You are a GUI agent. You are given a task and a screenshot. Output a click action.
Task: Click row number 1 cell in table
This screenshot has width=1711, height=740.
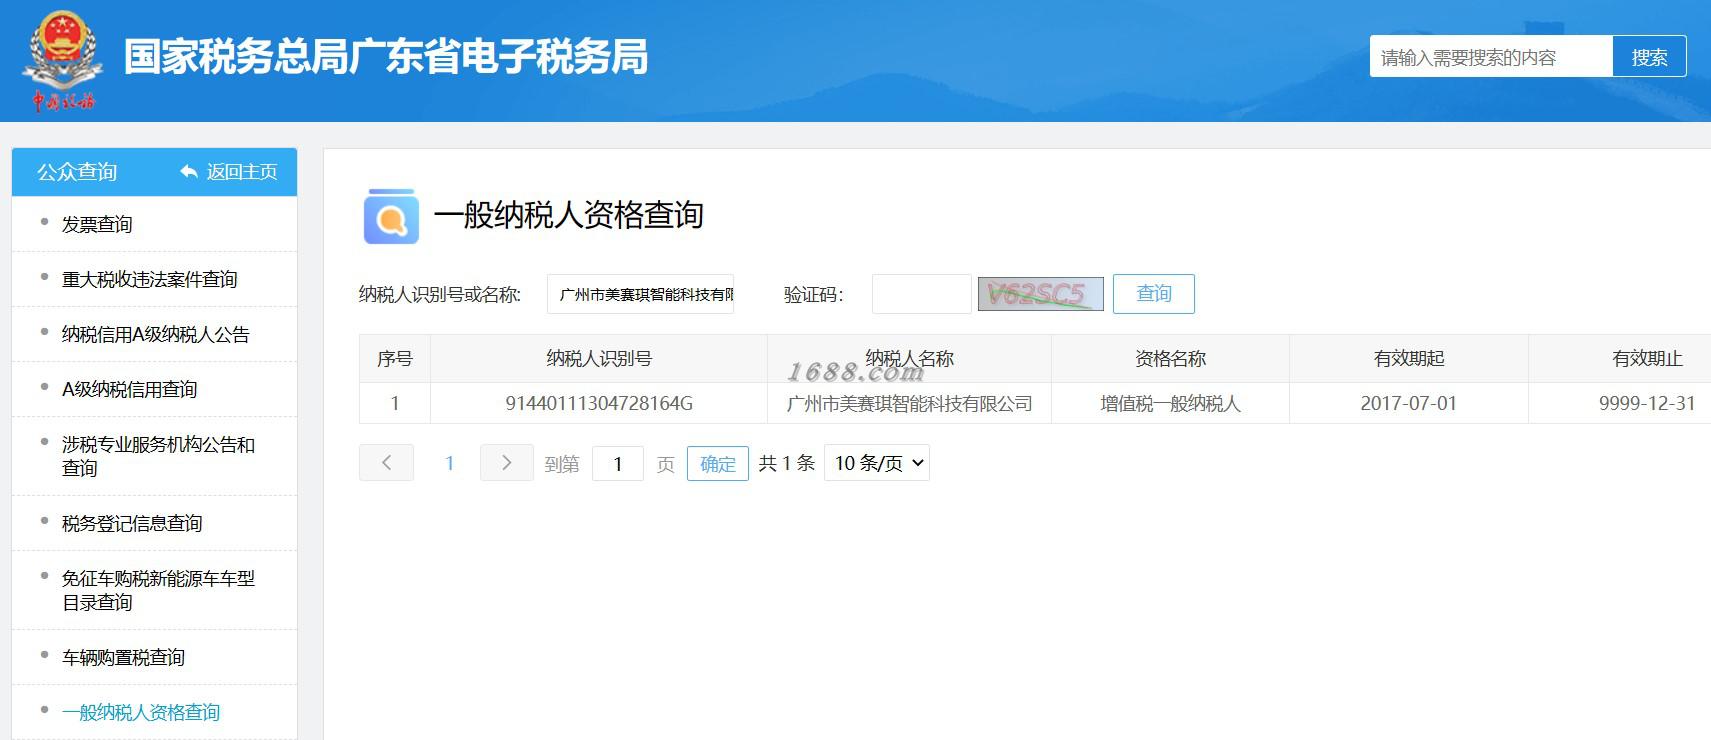(x=395, y=403)
